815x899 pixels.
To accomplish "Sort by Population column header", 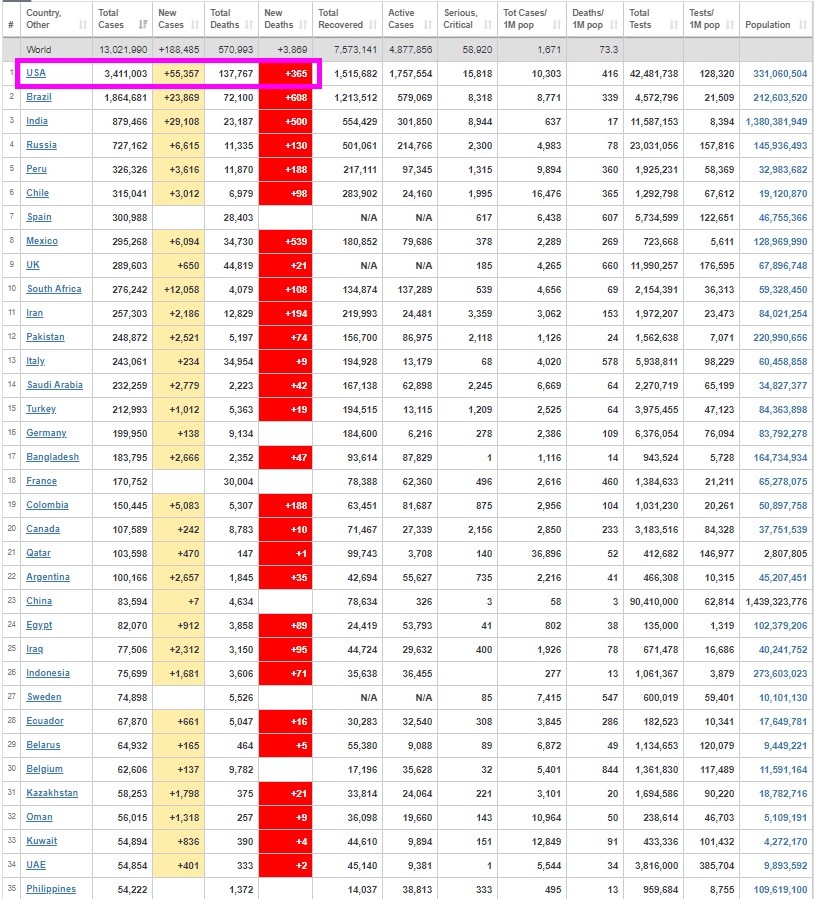I will click(767, 23).
